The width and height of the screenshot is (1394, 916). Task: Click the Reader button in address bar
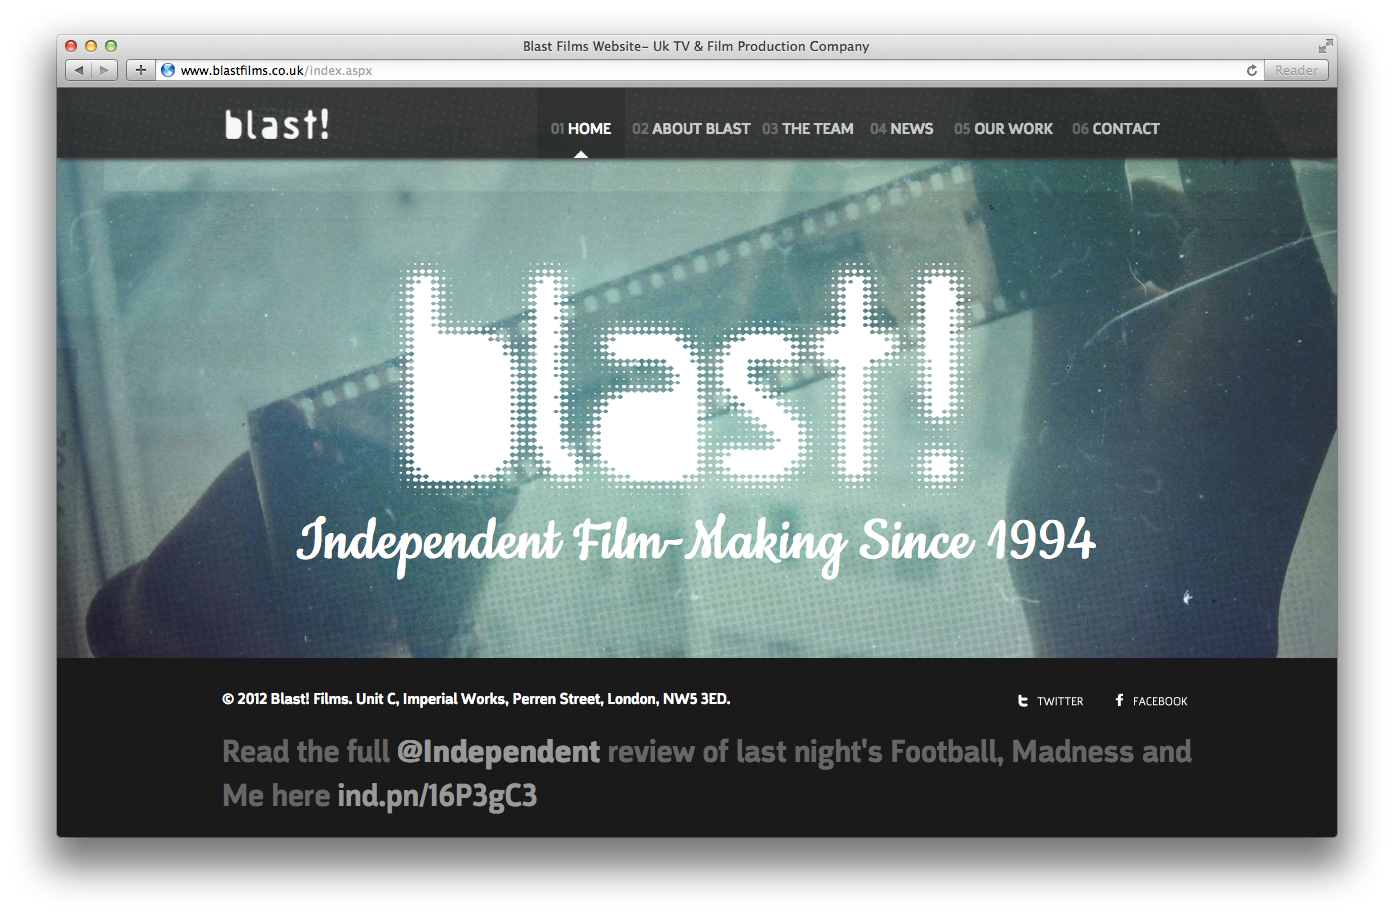[1296, 70]
